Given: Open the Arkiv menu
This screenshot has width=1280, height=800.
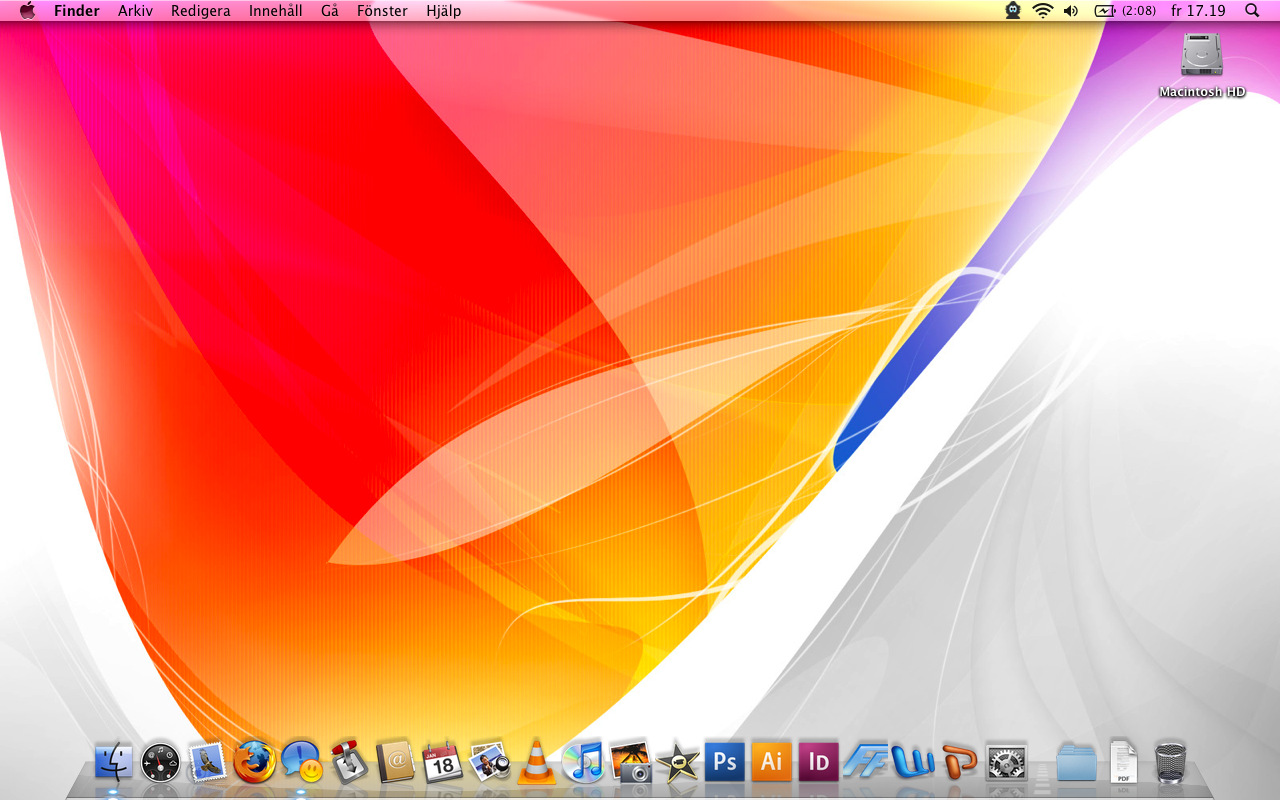Looking at the screenshot, I should [135, 11].
